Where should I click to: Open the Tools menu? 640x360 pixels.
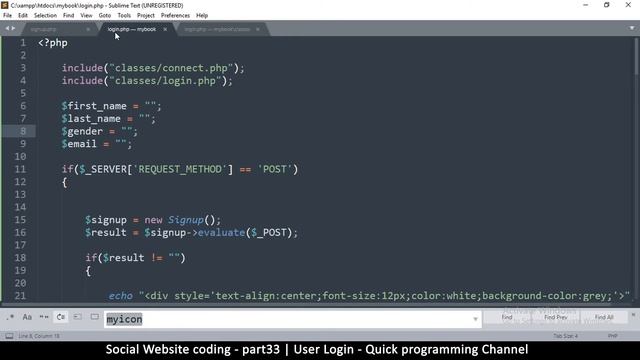(x=124, y=16)
